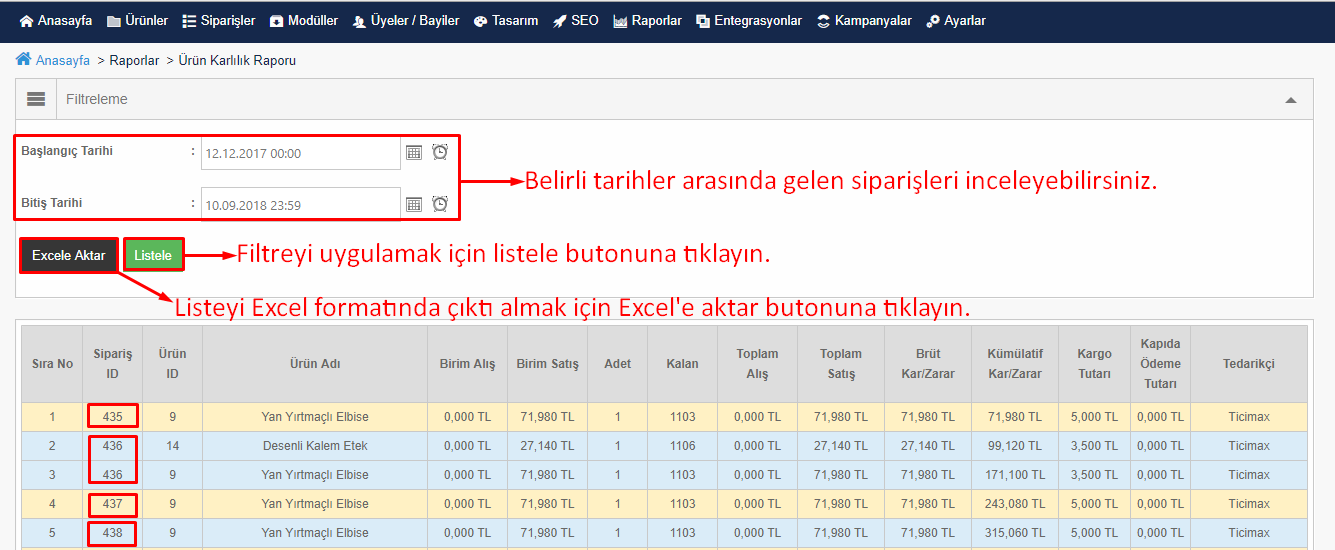
Task: Open the Raporlar menu in top bar
Action: pos(648,20)
